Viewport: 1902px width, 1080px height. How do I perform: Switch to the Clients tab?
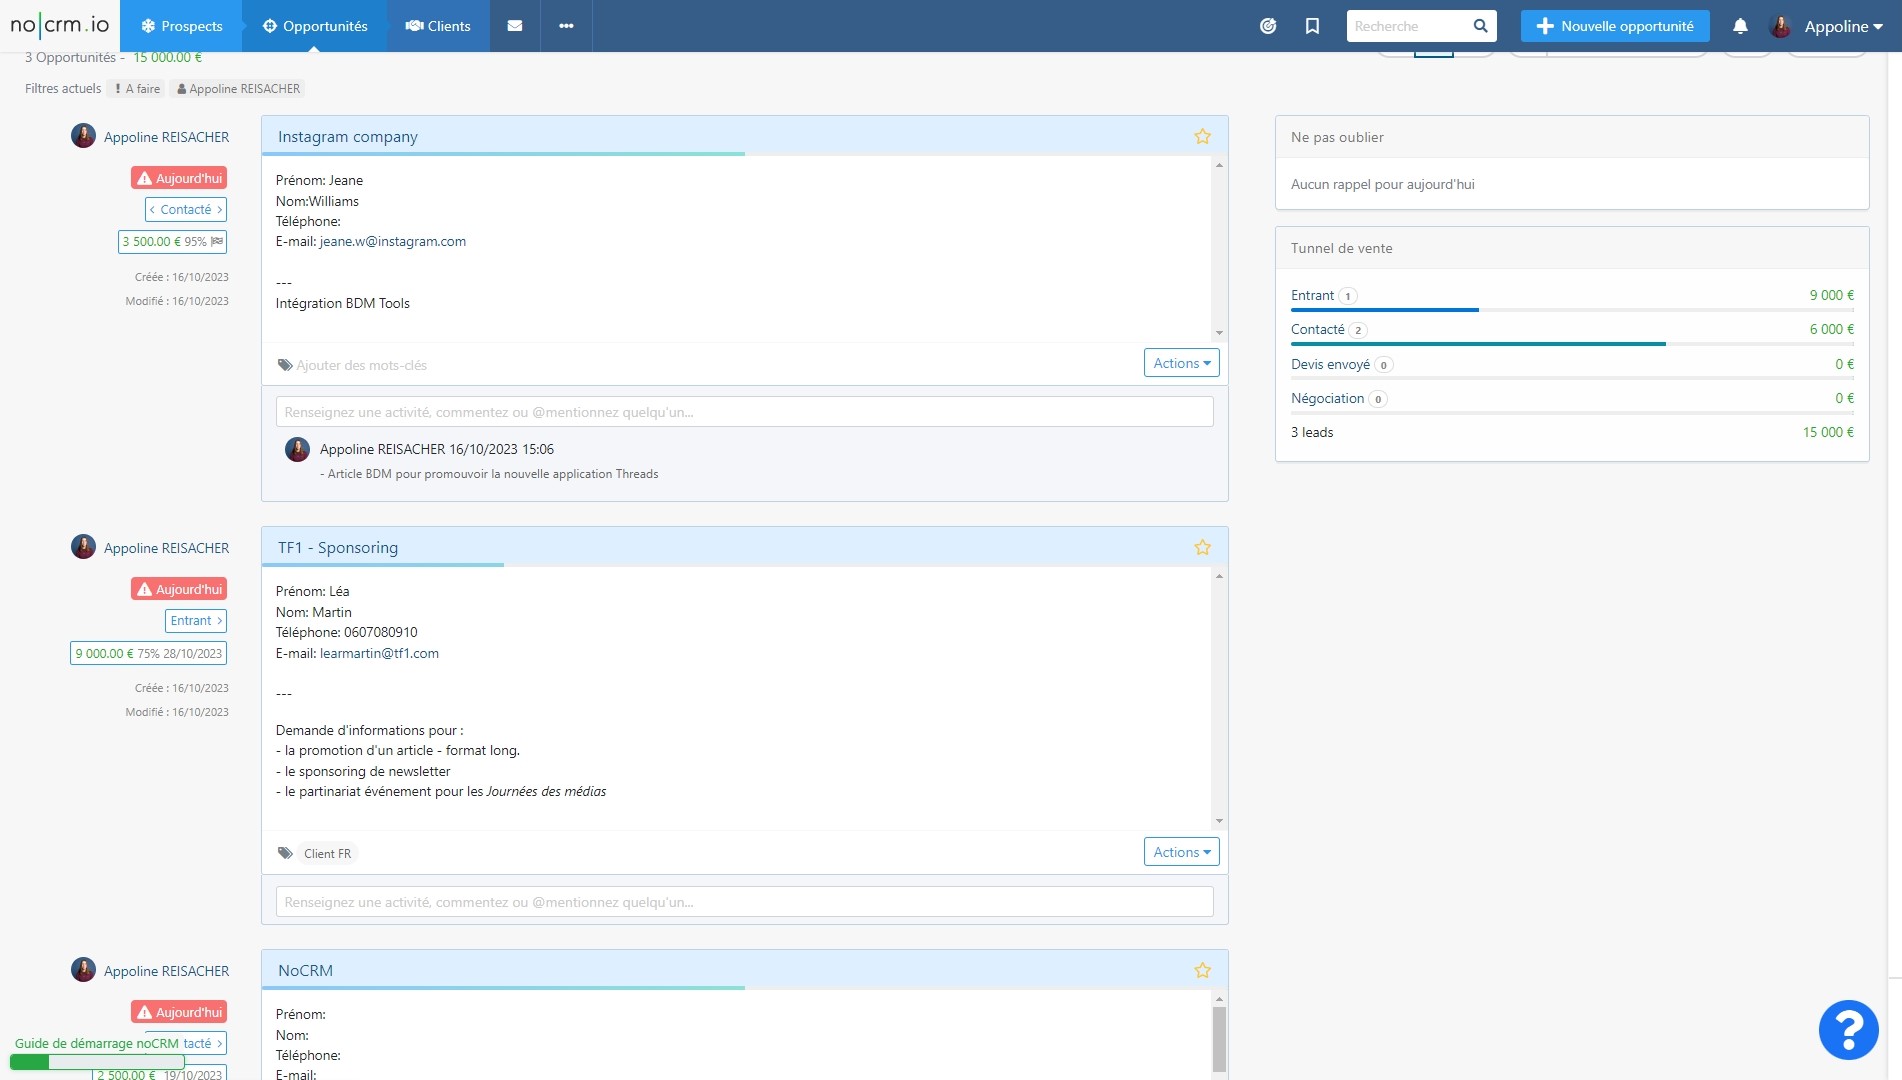(437, 26)
